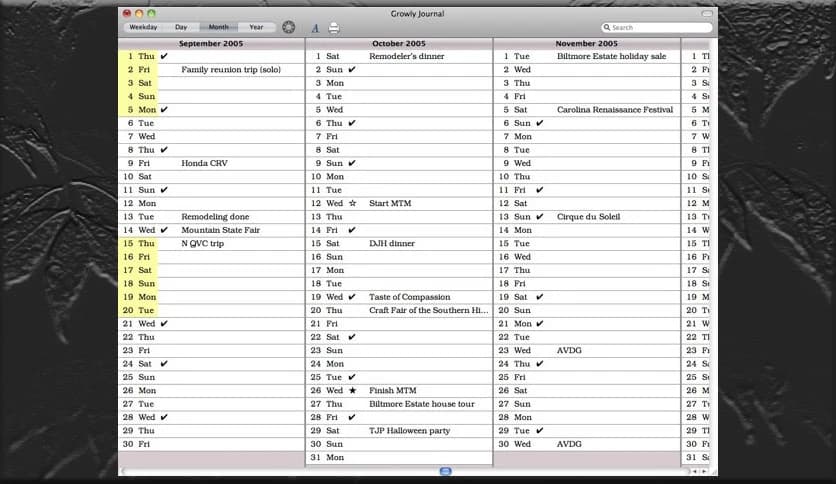The image size is (836, 484).
Task: Toggle the checkmark on October 2 Sun
Action: click(352, 69)
